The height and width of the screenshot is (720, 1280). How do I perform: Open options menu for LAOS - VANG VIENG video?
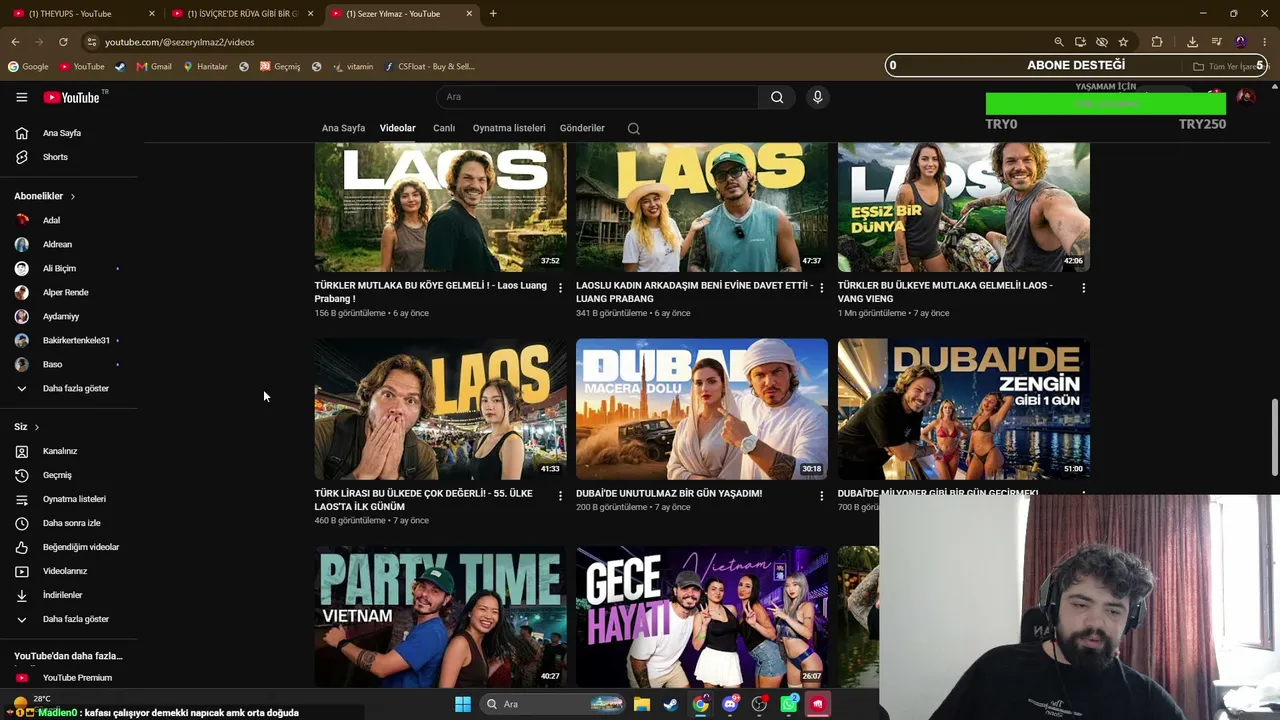coord(1084,288)
